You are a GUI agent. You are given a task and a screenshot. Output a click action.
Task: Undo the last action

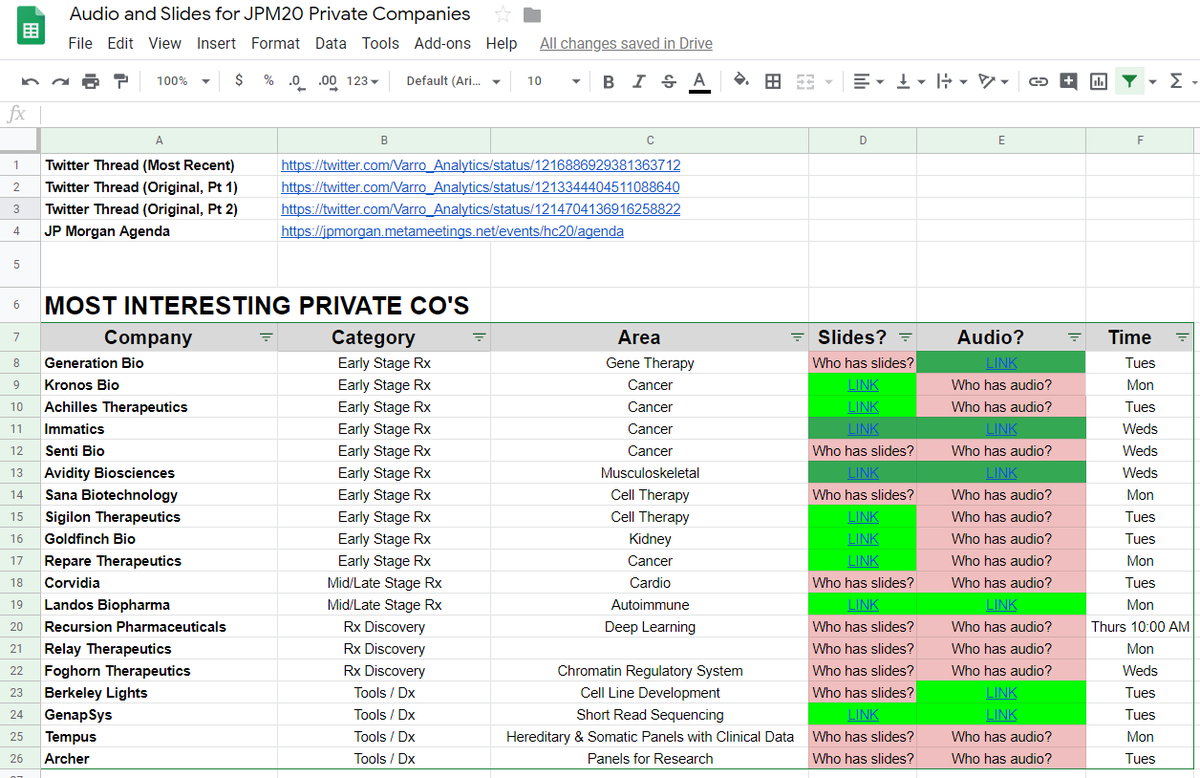31,81
